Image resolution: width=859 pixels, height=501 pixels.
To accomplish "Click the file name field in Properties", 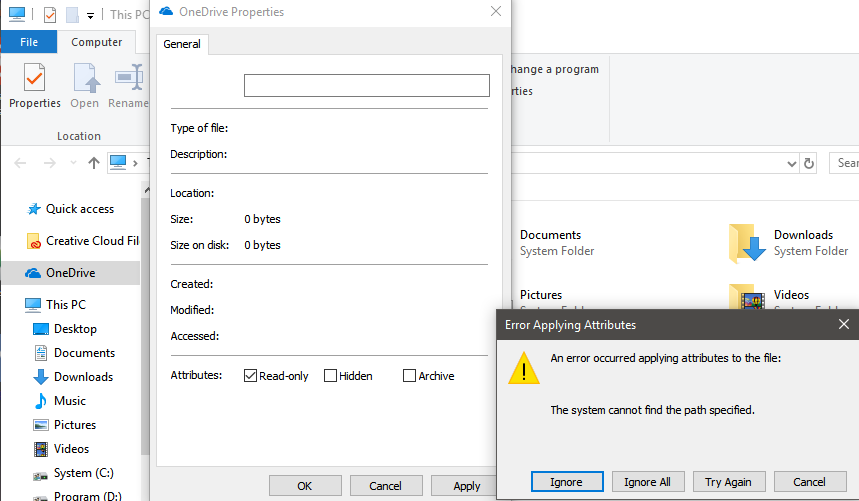I will (366, 85).
